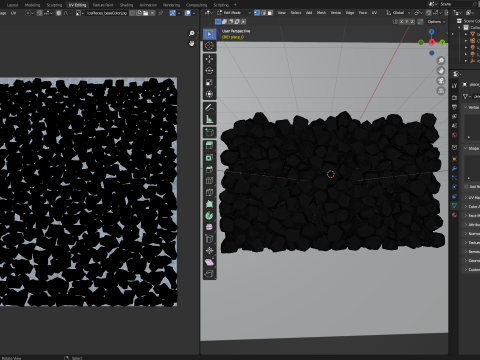Image resolution: width=480 pixels, height=360 pixels.
Task: Open the Material properties tab
Action: [454, 215]
